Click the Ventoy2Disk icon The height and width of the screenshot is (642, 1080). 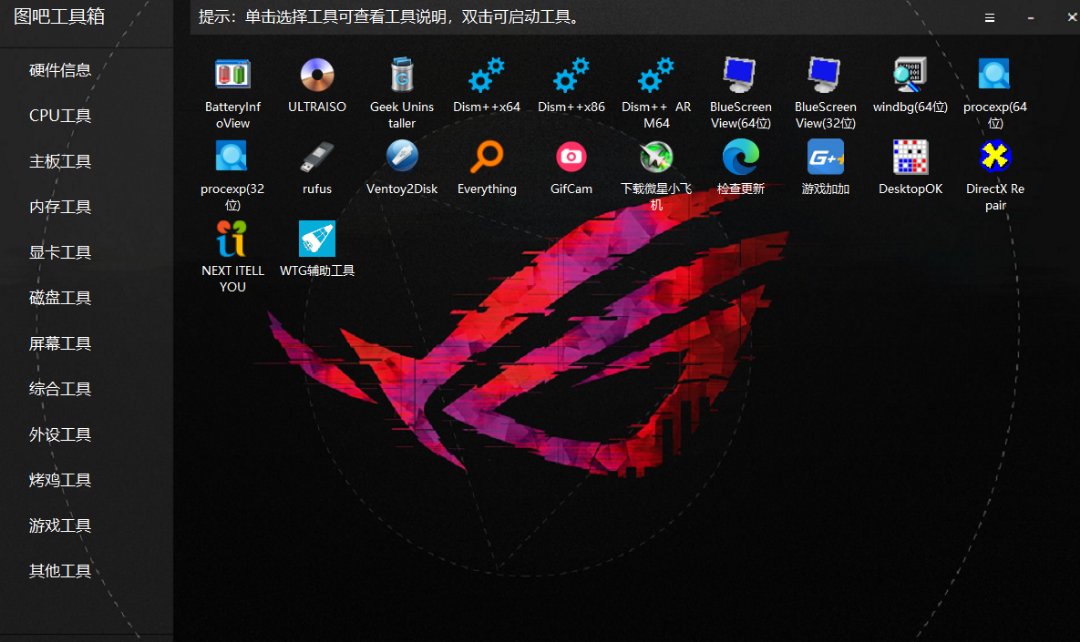402,157
